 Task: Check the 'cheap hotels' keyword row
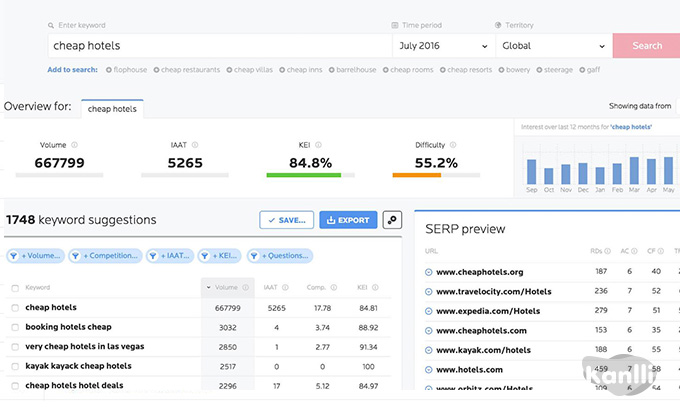[x=15, y=308]
